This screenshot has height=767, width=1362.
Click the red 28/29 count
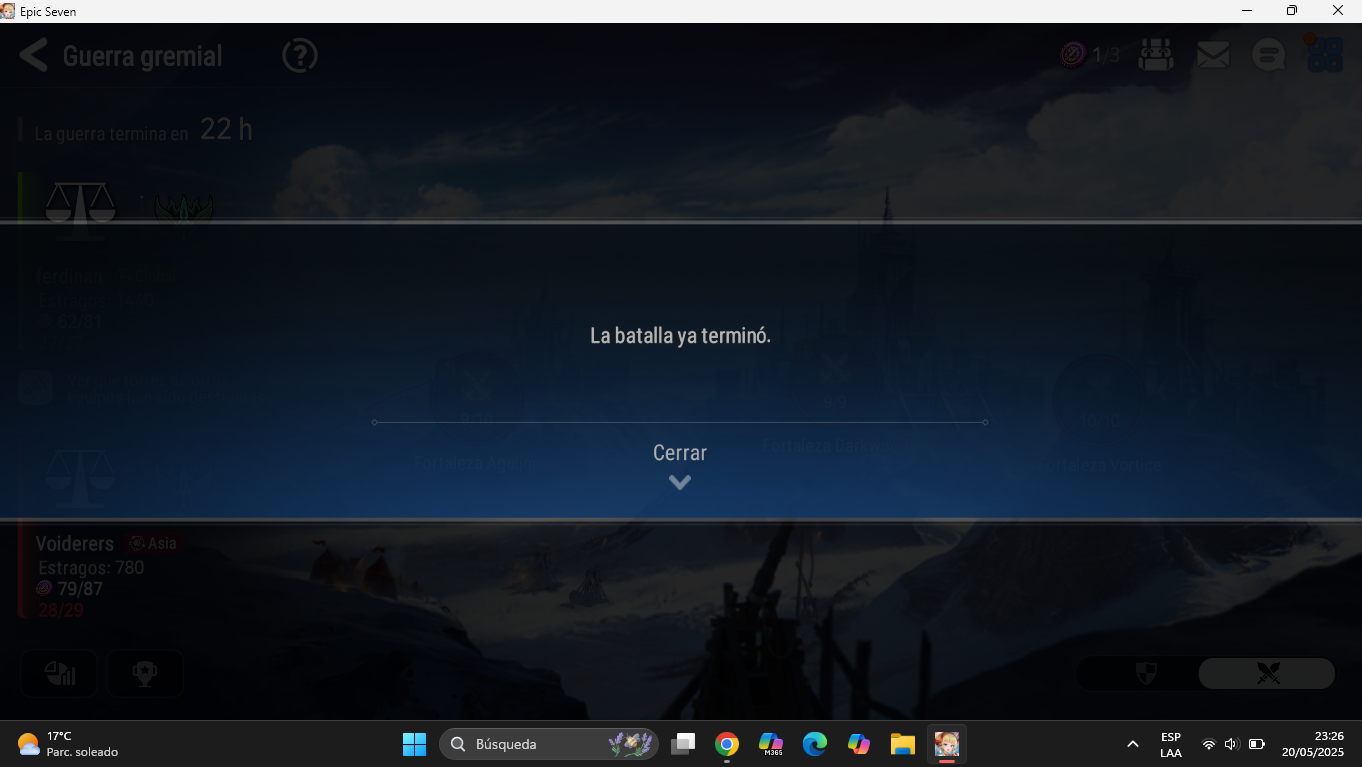pos(61,610)
